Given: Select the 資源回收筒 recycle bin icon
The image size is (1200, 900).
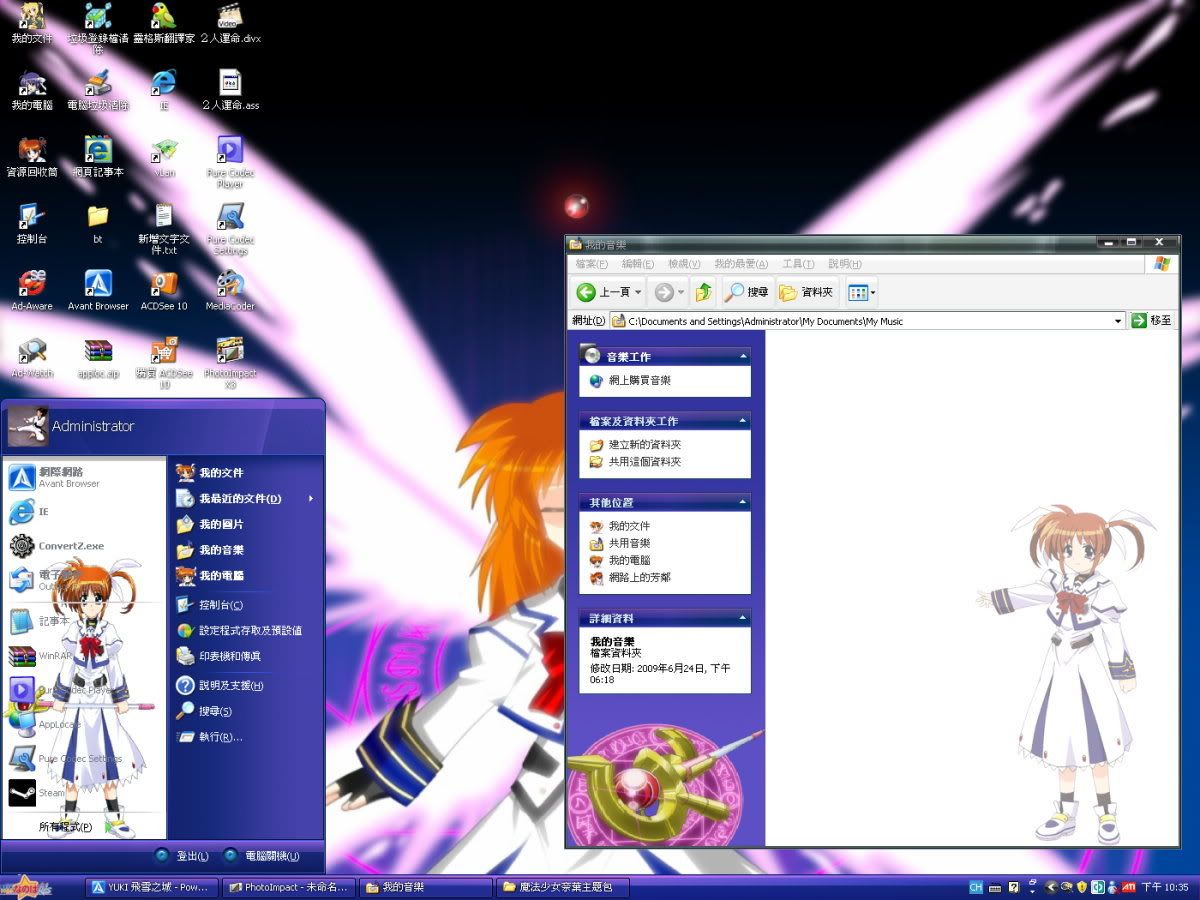Looking at the screenshot, I should click(x=32, y=157).
